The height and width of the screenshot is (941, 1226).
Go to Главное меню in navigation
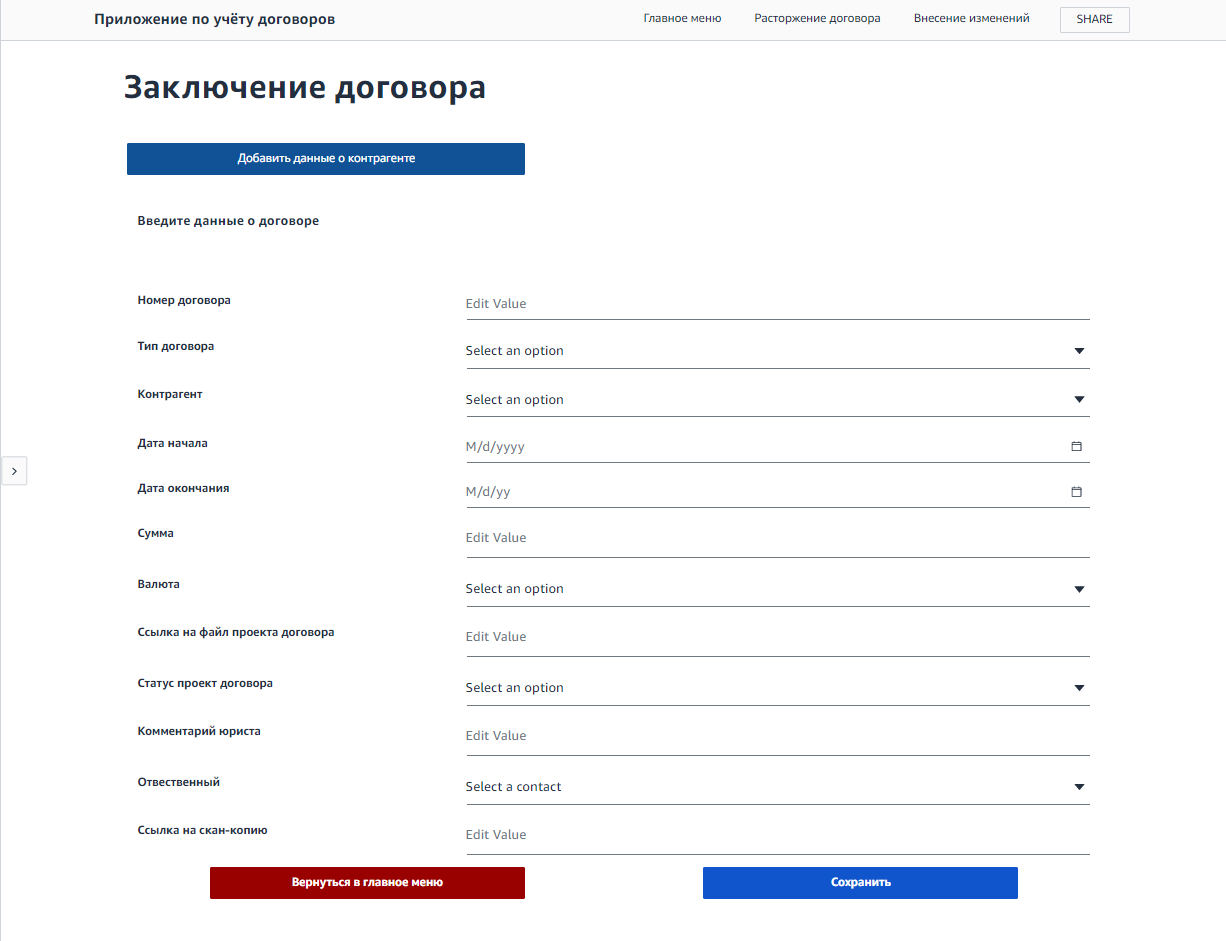pyautogui.click(x=682, y=19)
